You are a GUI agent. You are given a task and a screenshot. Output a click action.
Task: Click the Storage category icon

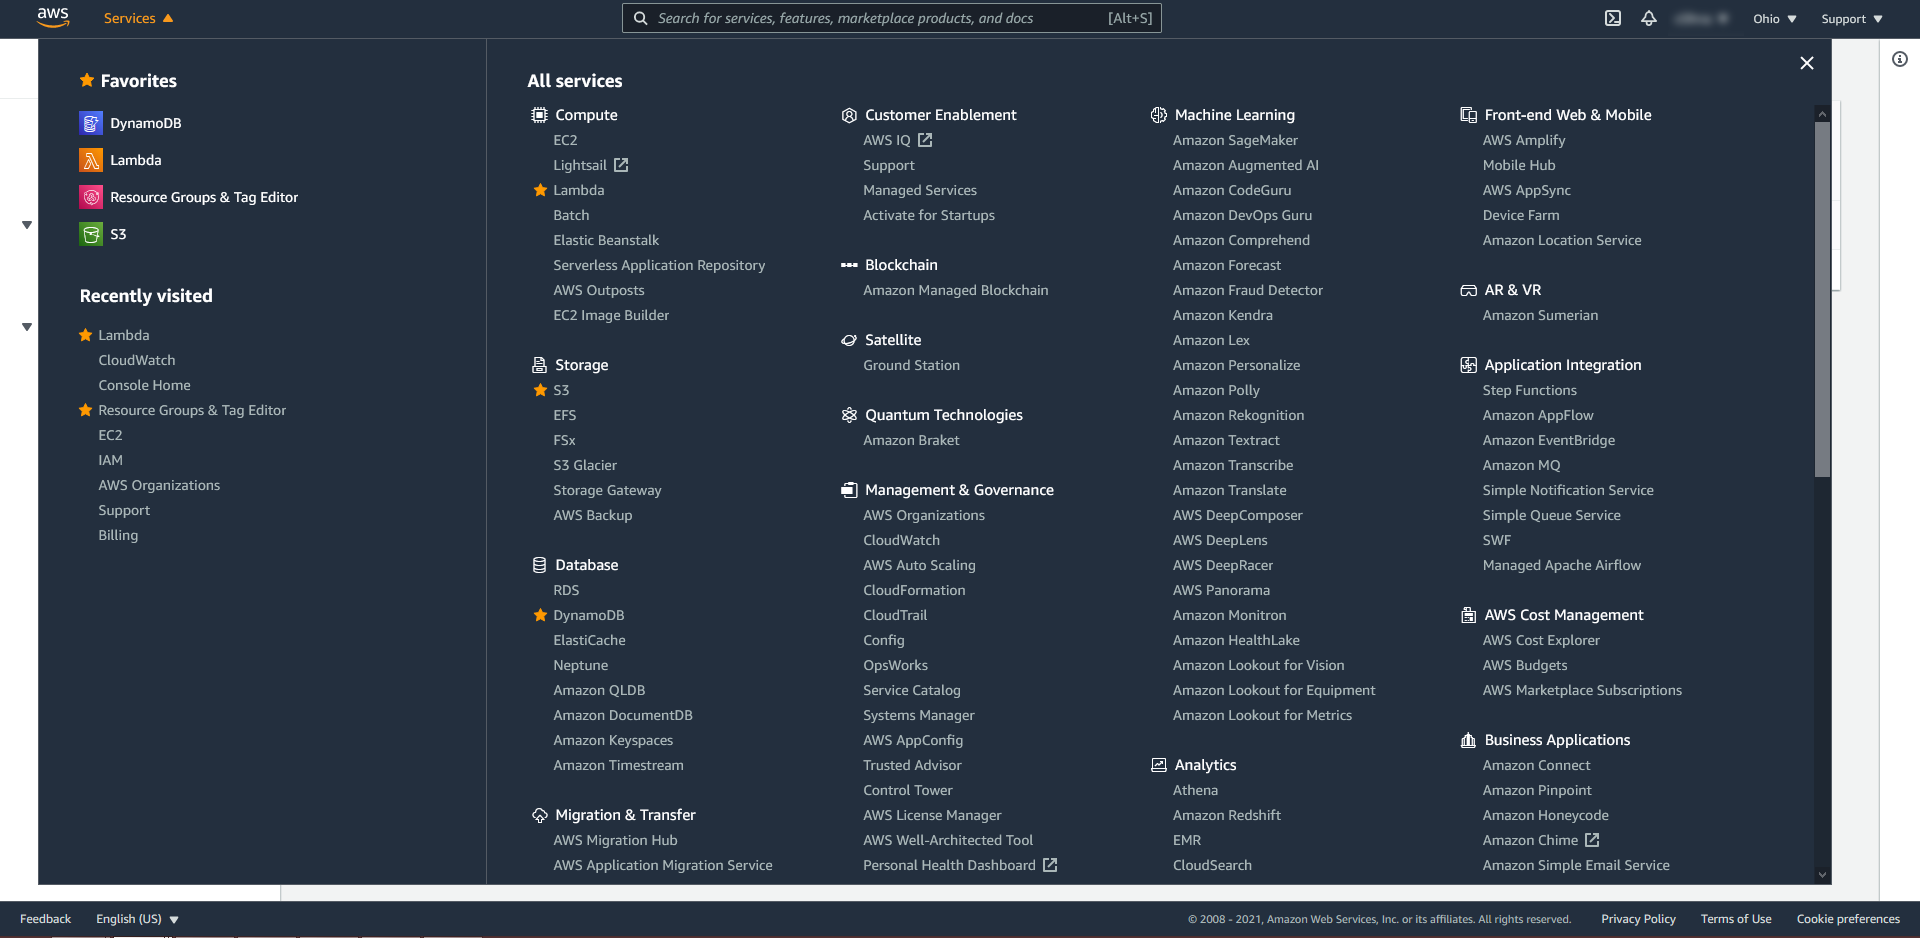click(539, 365)
